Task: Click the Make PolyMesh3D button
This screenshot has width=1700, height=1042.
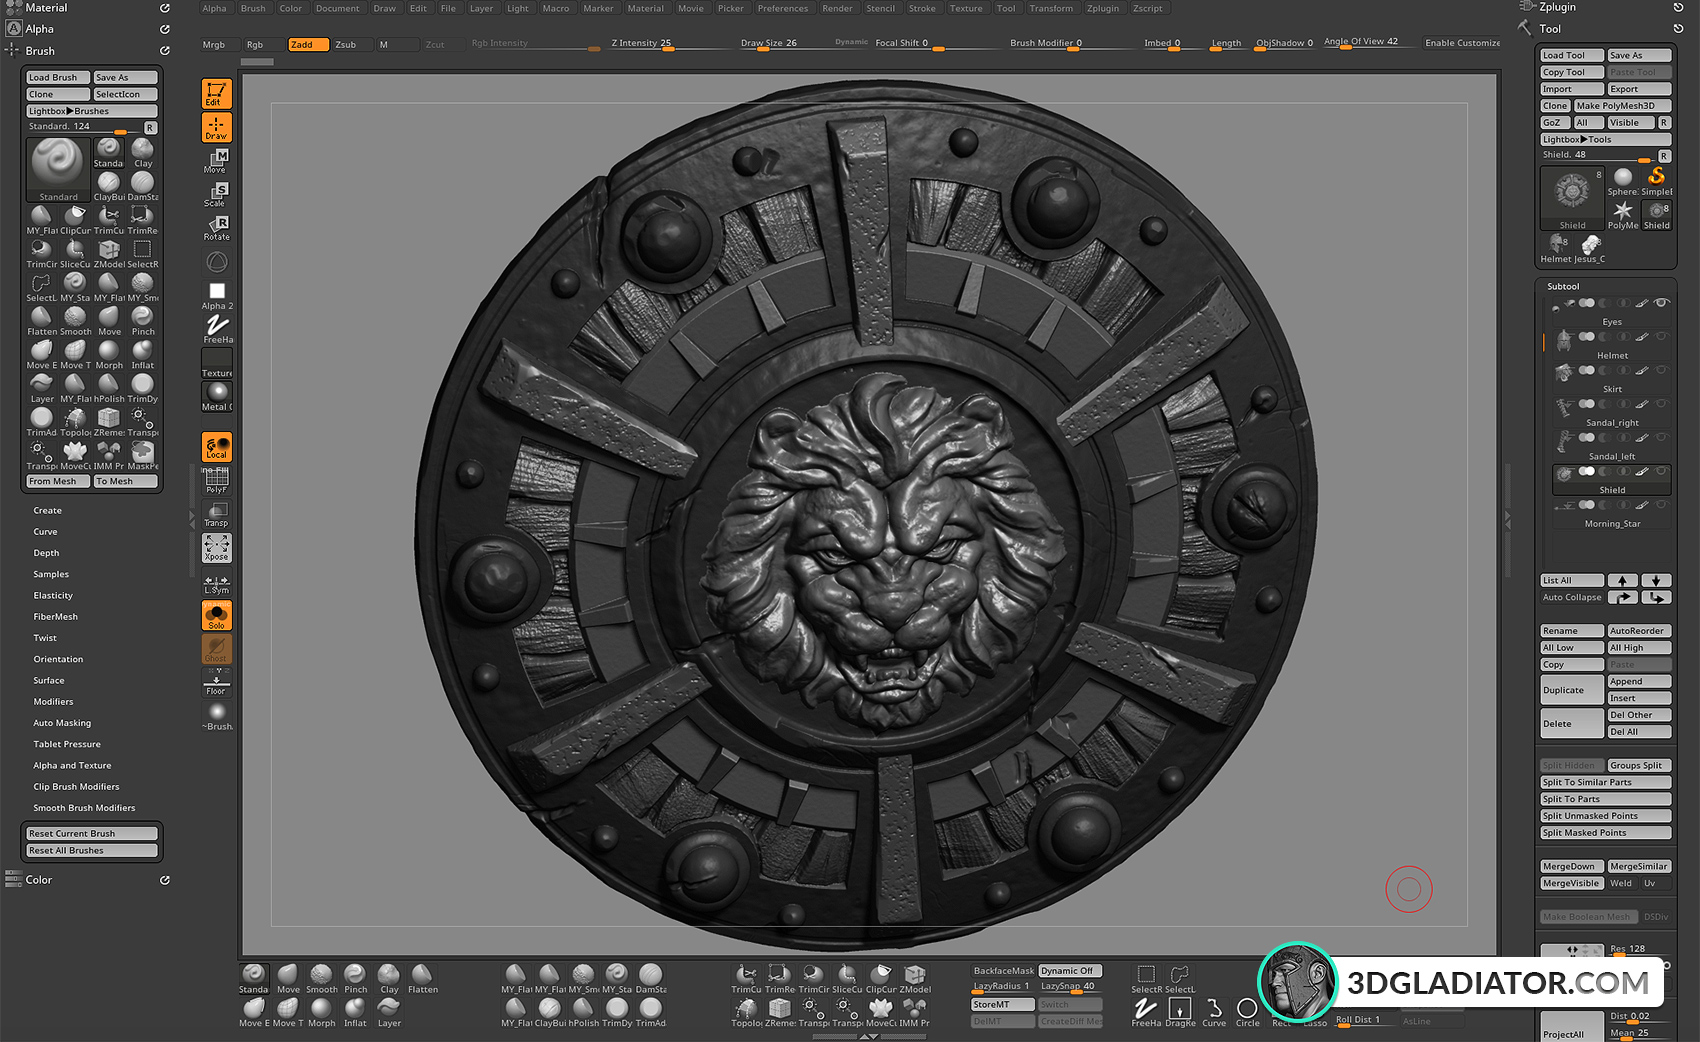Action: 1622,106
